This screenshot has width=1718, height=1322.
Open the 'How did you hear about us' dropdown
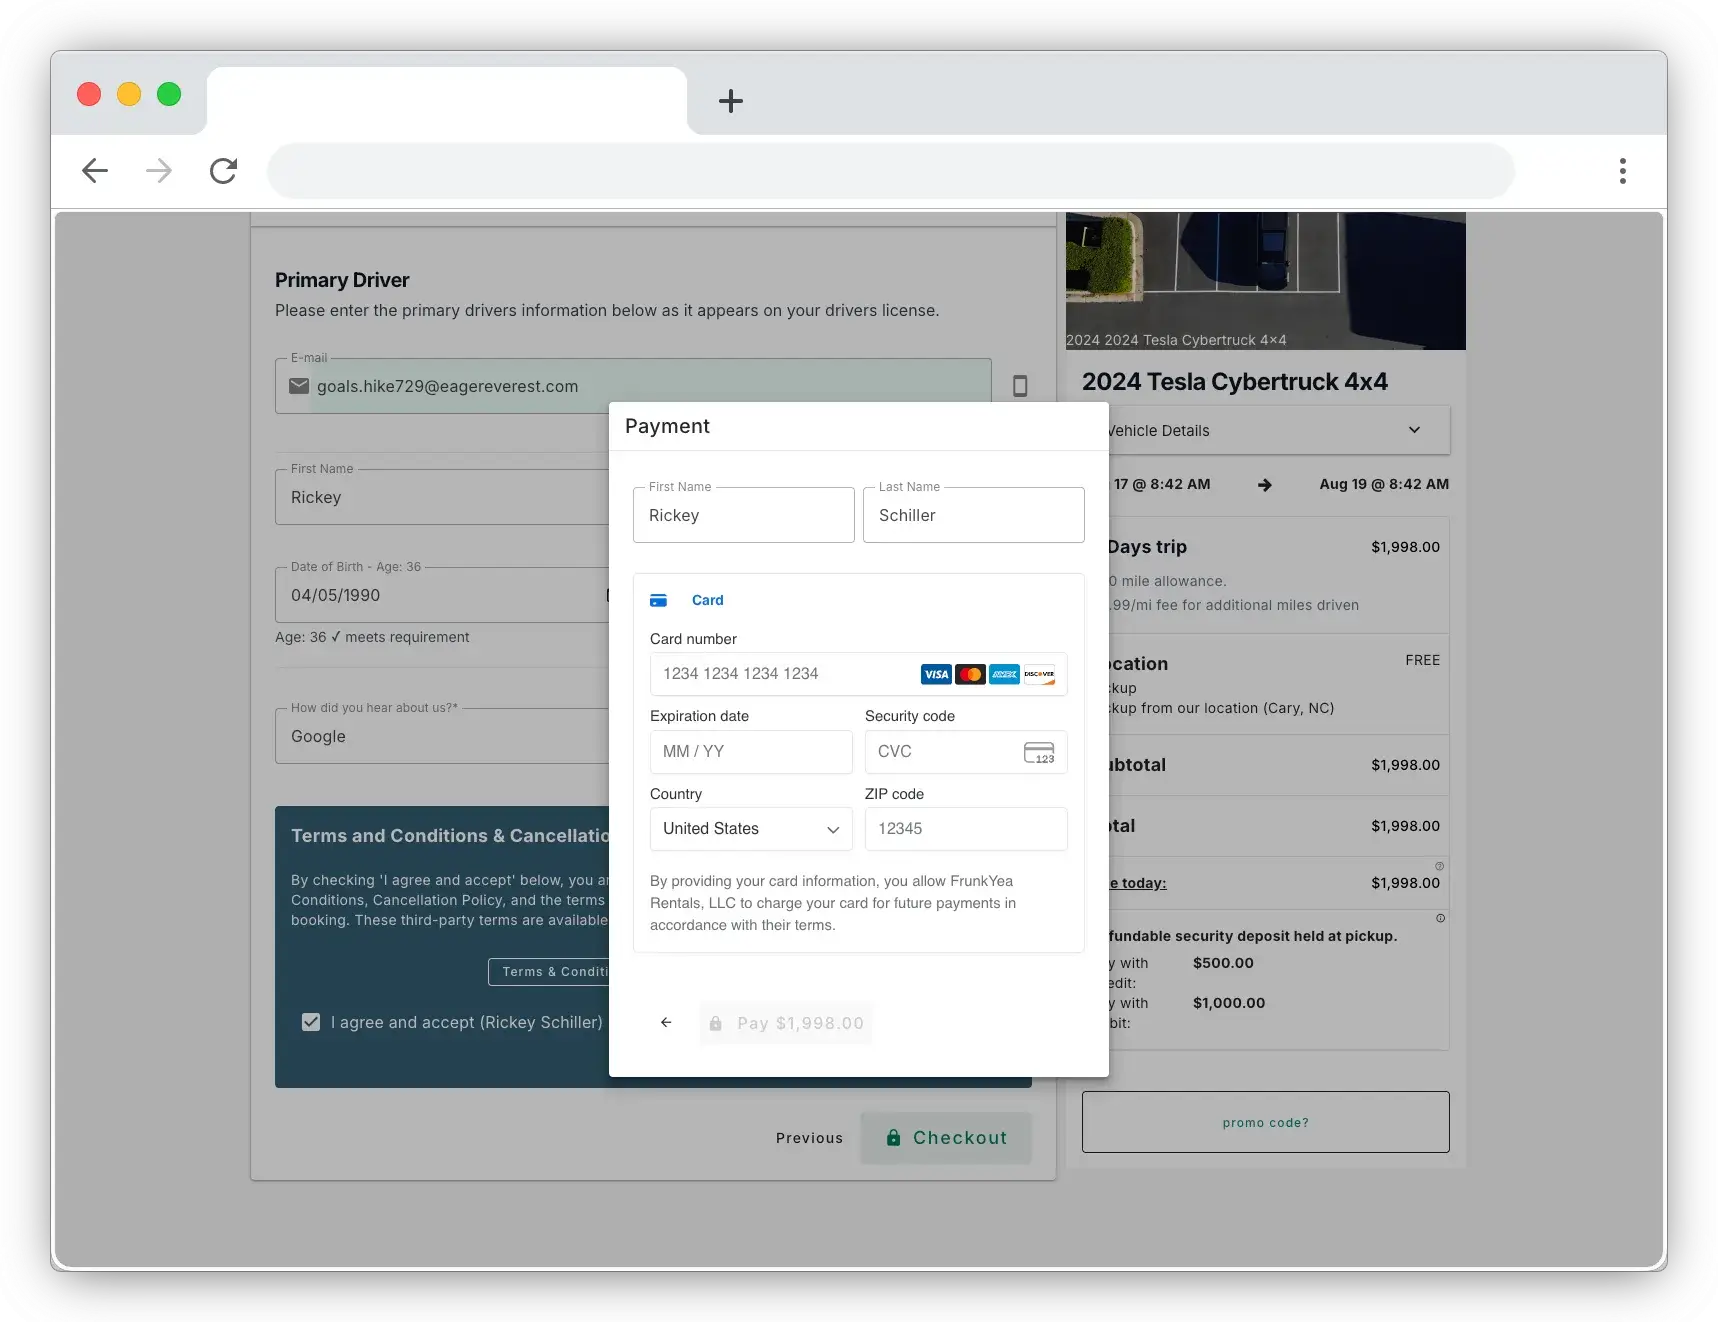tap(442, 737)
